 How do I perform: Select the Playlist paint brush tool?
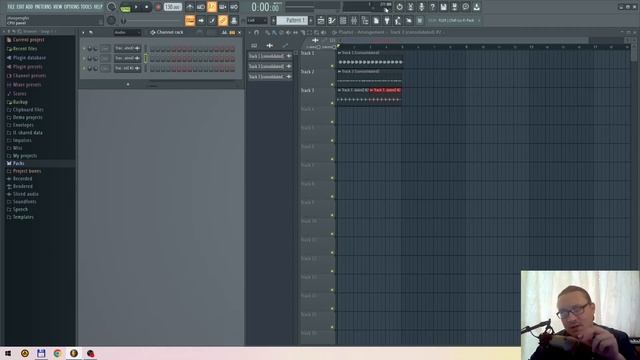click(274, 32)
